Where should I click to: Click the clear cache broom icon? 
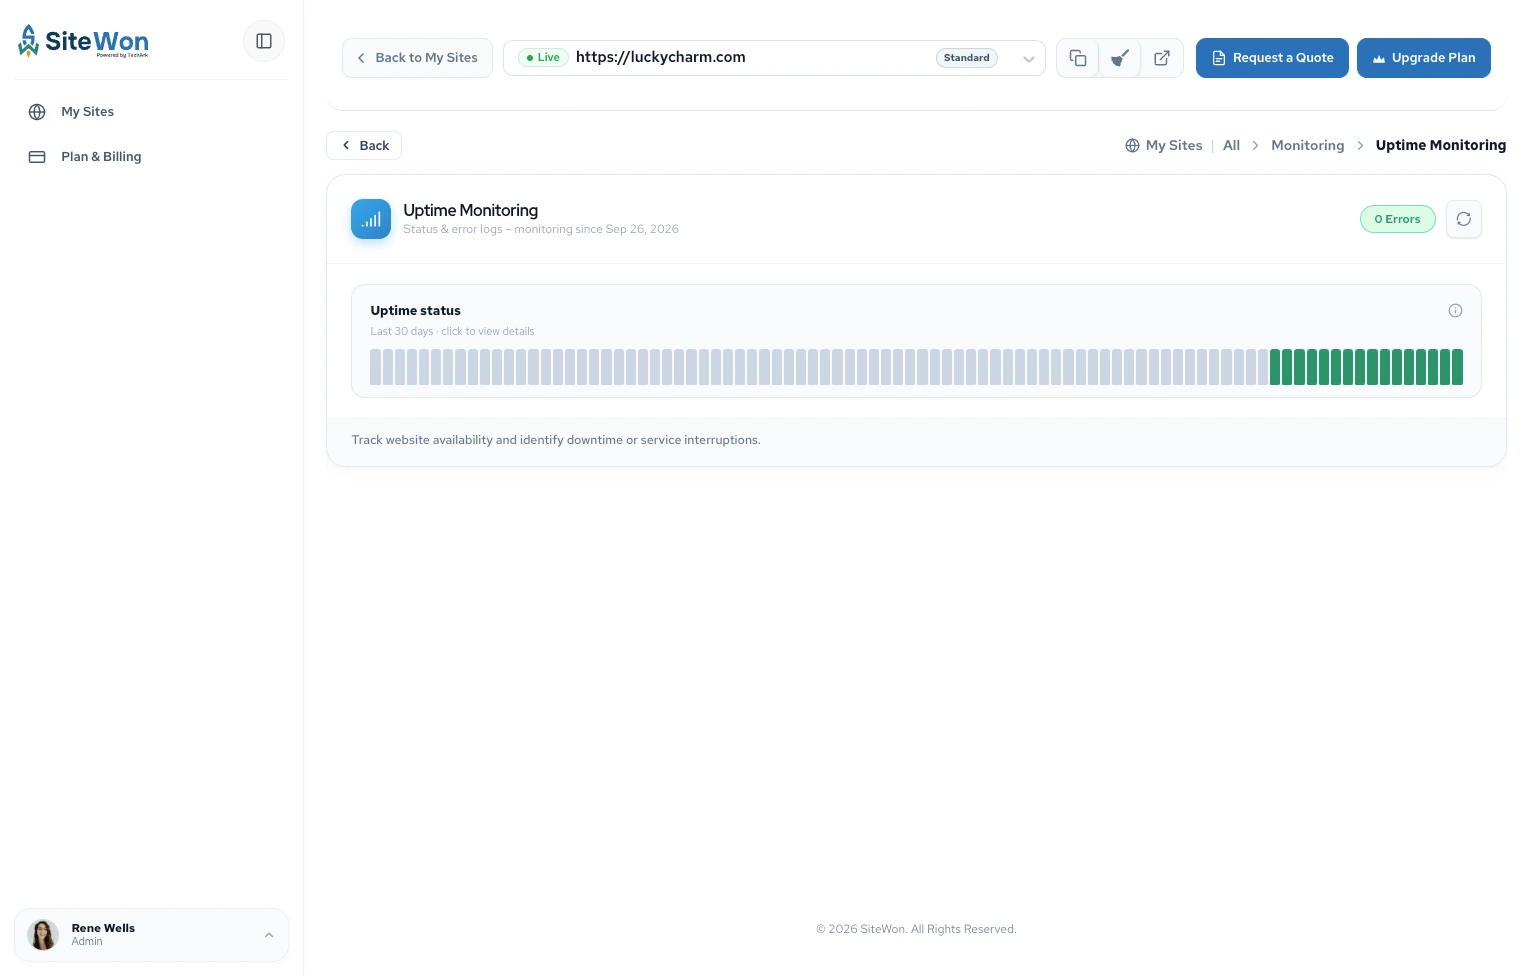[x=1120, y=58]
